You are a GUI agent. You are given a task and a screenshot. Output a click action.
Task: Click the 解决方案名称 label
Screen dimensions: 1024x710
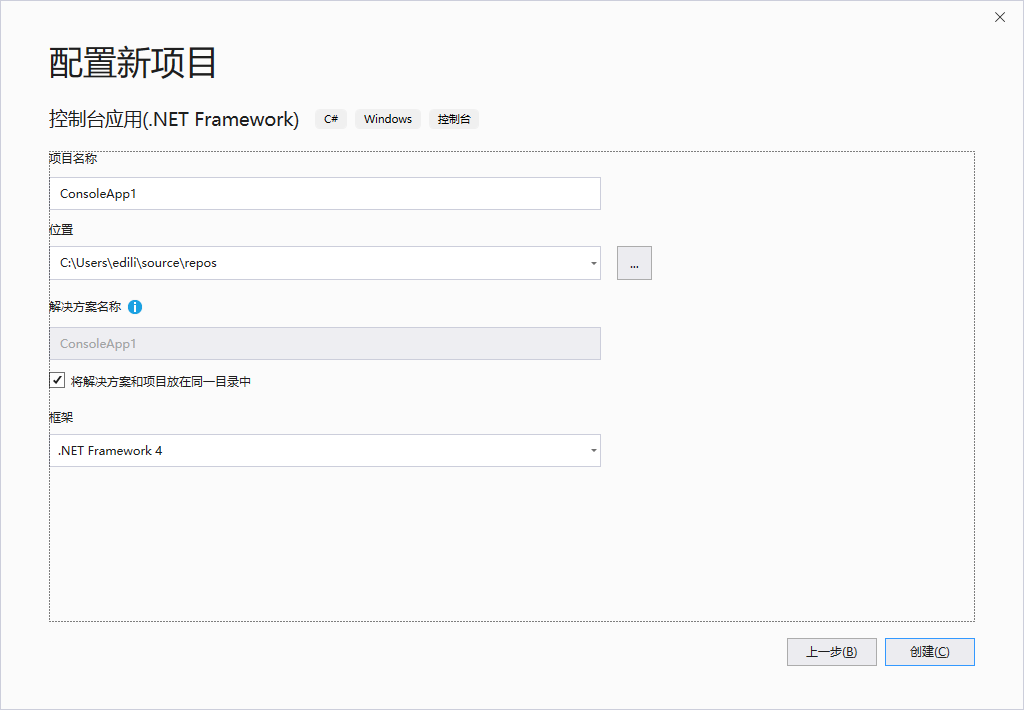tap(86, 307)
